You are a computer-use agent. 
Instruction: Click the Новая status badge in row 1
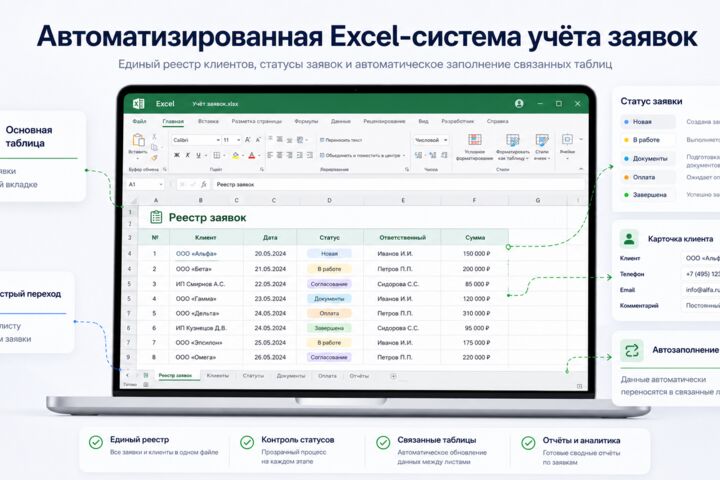click(x=329, y=254)
